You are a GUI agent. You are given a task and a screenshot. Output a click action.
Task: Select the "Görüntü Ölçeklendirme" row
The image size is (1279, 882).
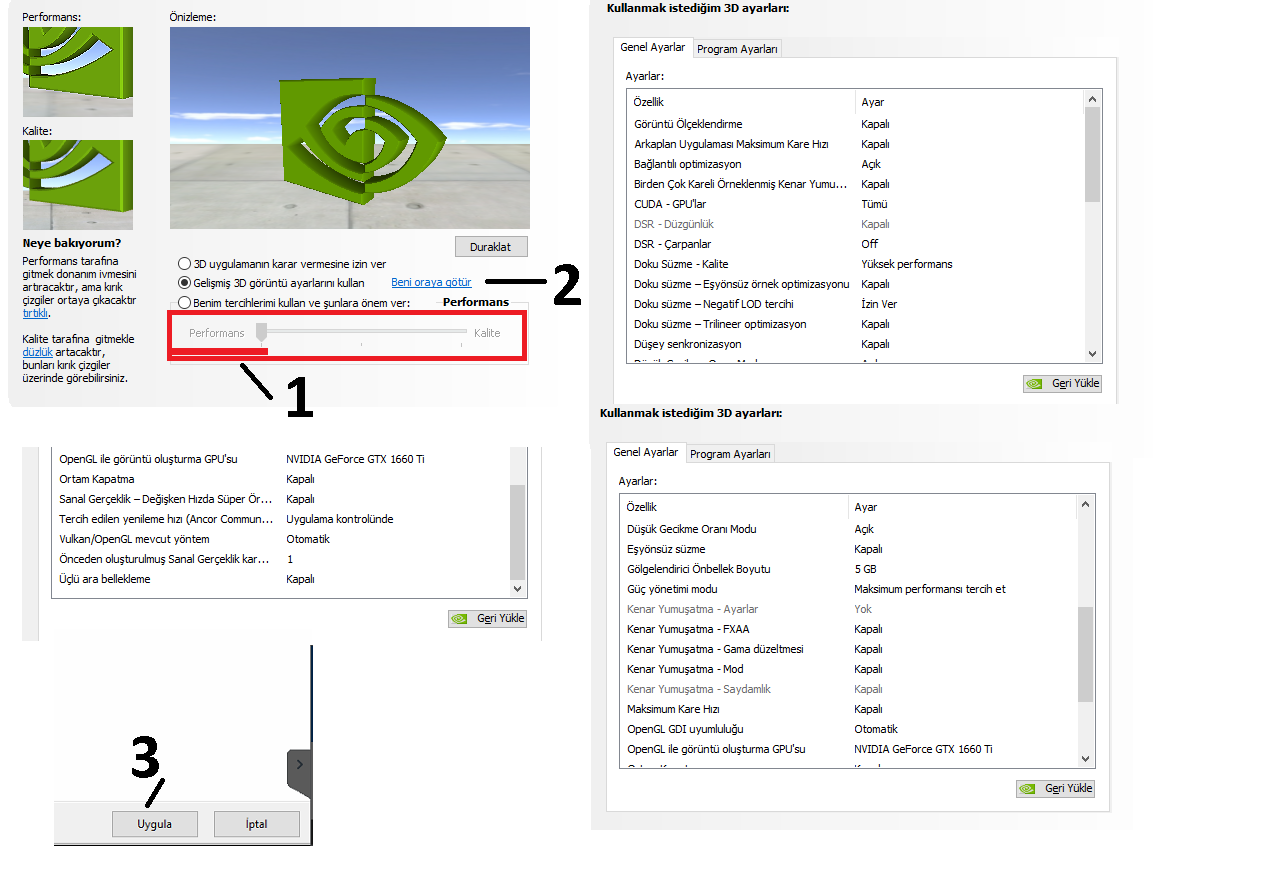pyautogui.click(x=855, y=124)
